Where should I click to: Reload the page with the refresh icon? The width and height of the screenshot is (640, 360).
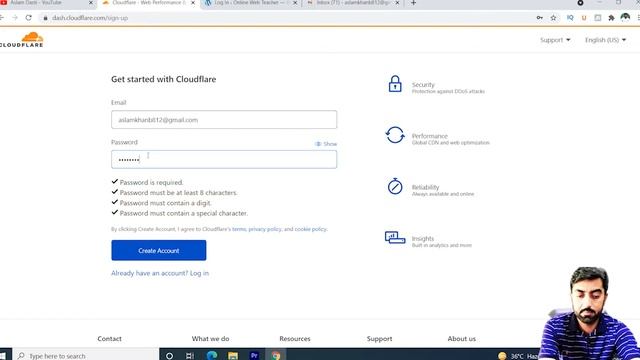[28, 18]
